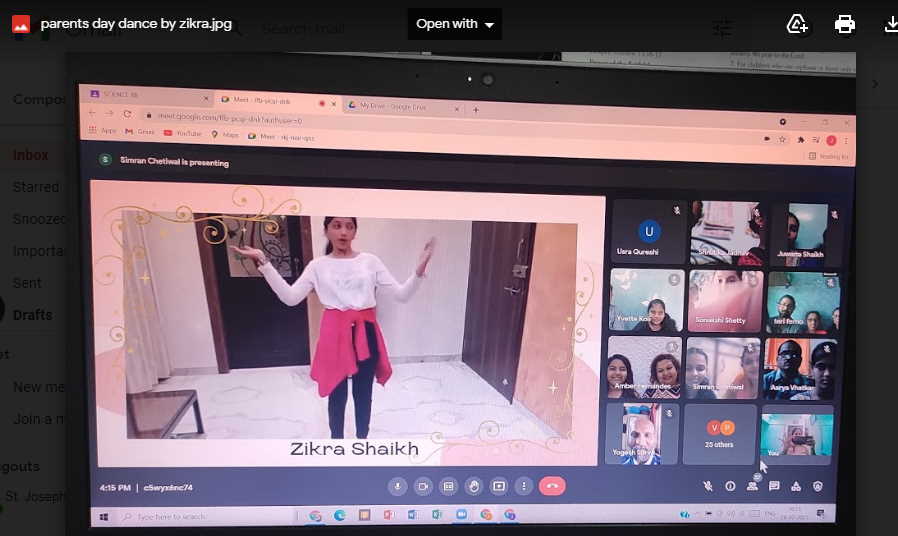This screenshot has height=536, width=898.
Task: Click the Edge icon on the photographed taskbar
Action: coord(340,515)
